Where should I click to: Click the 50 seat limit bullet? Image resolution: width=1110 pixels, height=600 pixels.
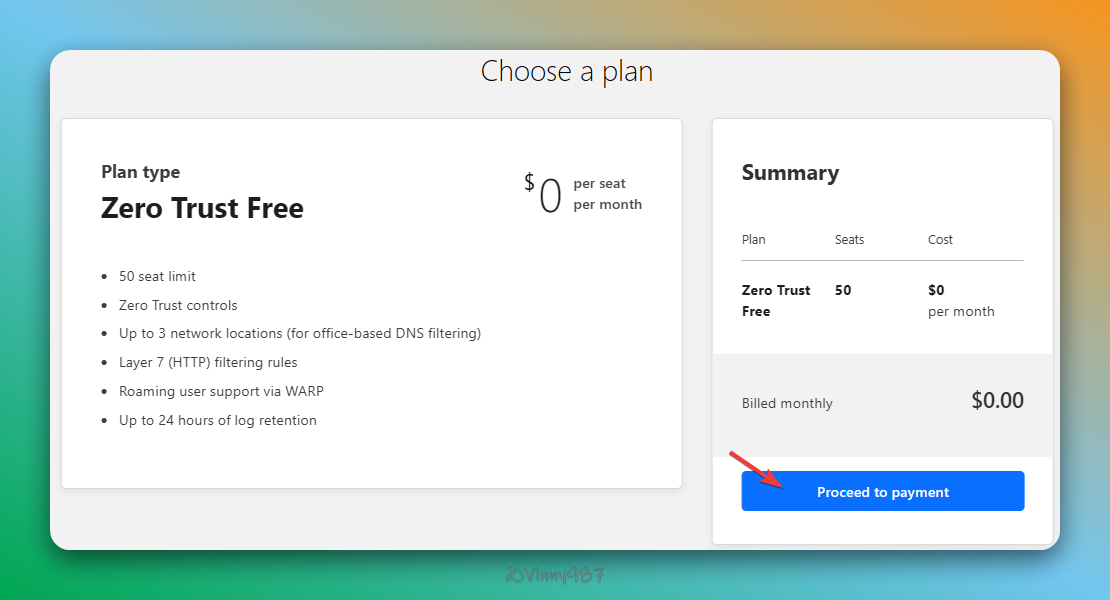(x=157, y=276)
